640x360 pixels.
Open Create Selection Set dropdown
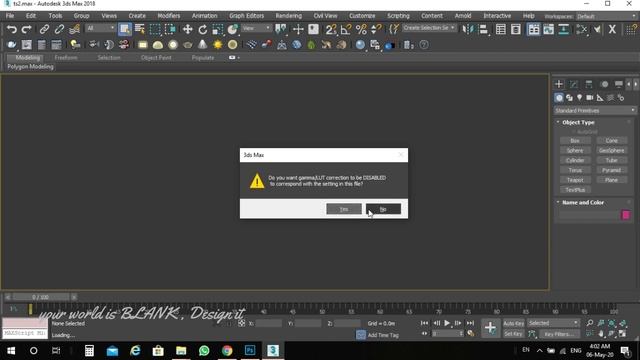429,28
